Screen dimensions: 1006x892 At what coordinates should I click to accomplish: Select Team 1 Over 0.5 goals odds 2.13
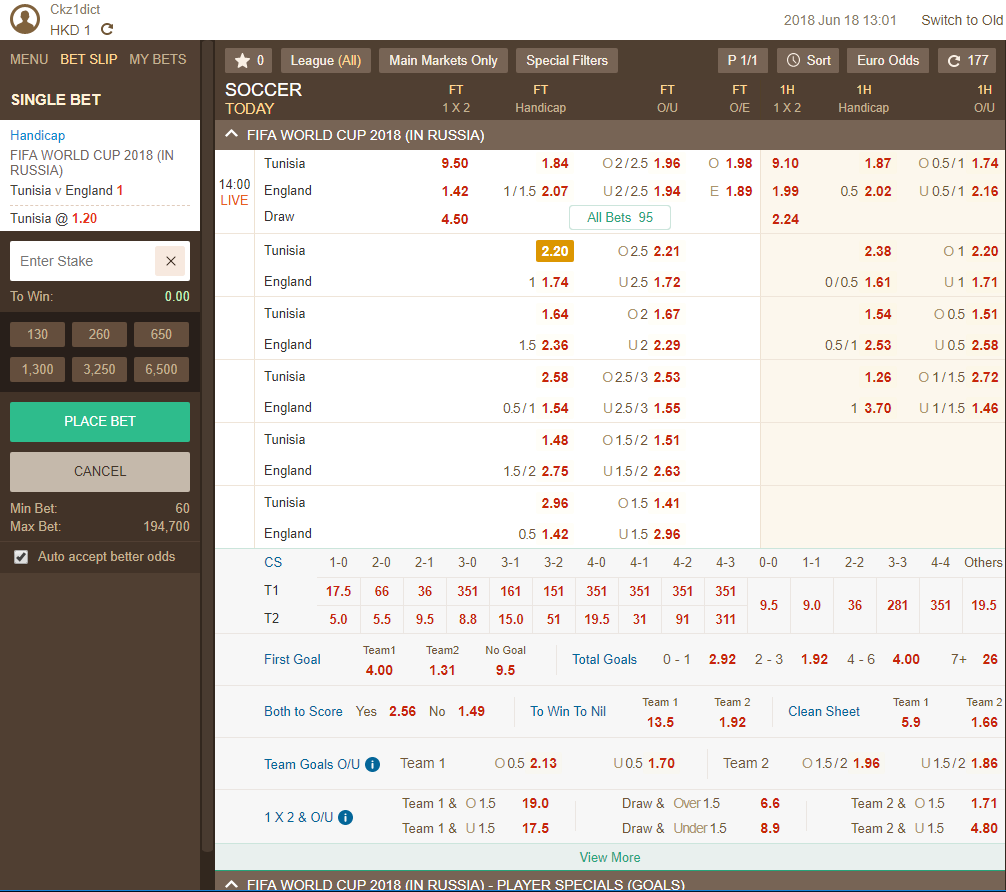point(543,764)
